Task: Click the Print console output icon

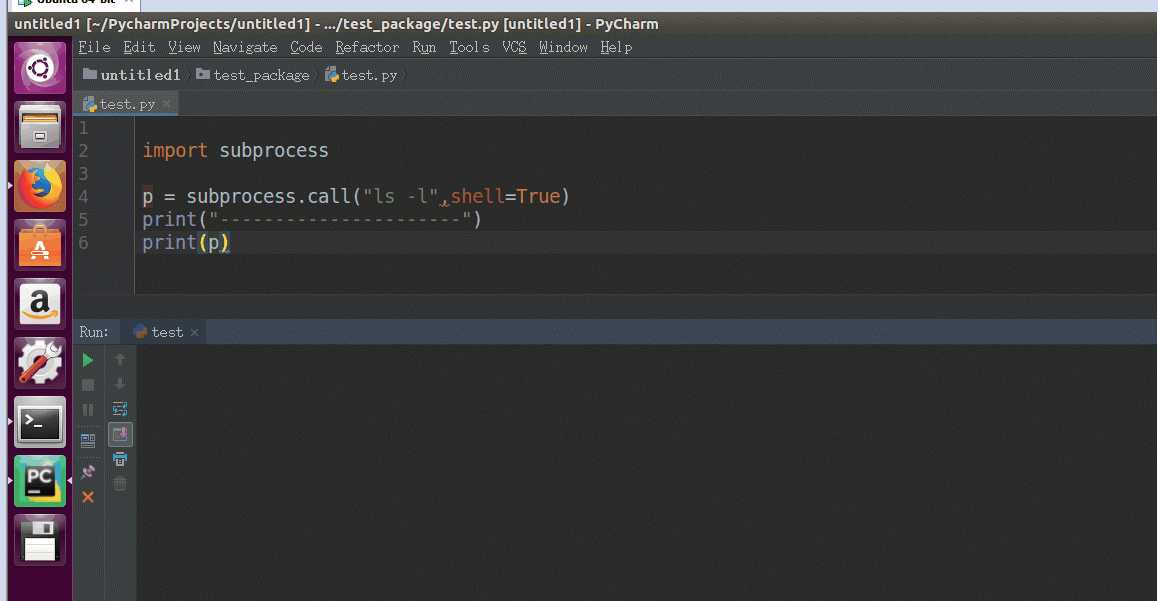Action: coord(120,459)
